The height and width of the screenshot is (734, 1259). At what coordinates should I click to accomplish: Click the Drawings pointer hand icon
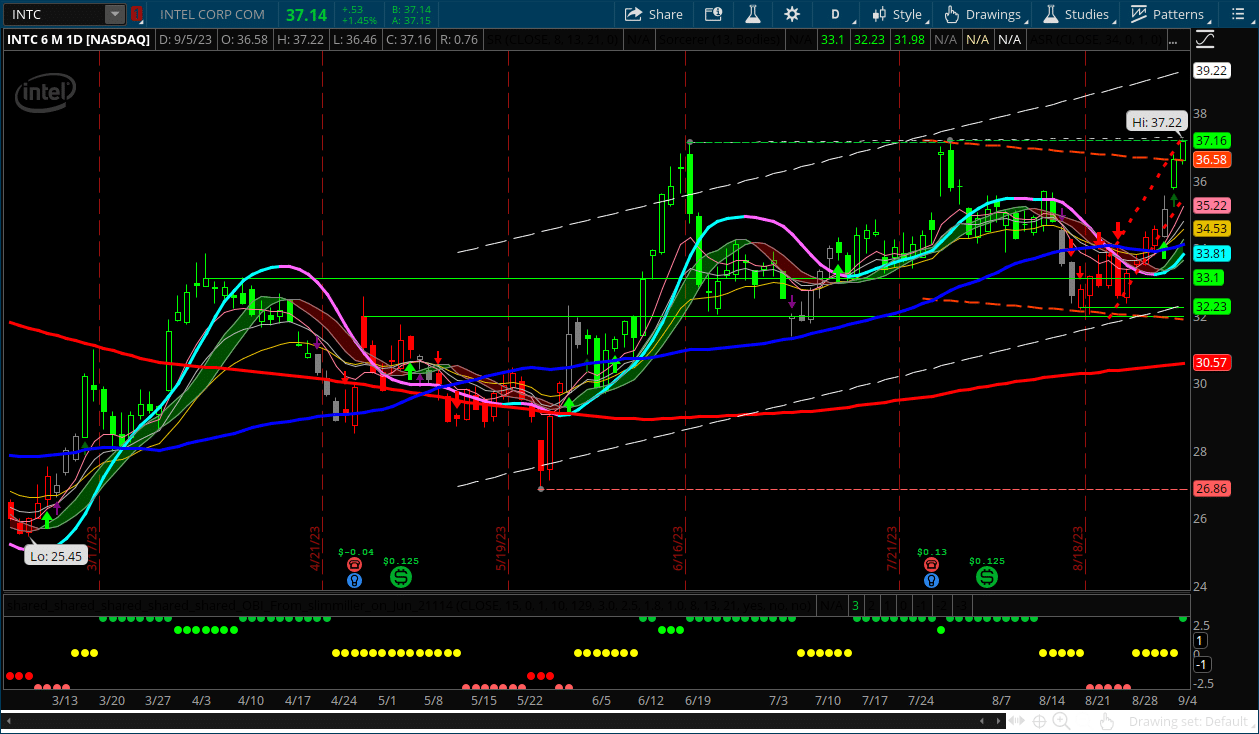pyautogui.click(x=951, y=14)
